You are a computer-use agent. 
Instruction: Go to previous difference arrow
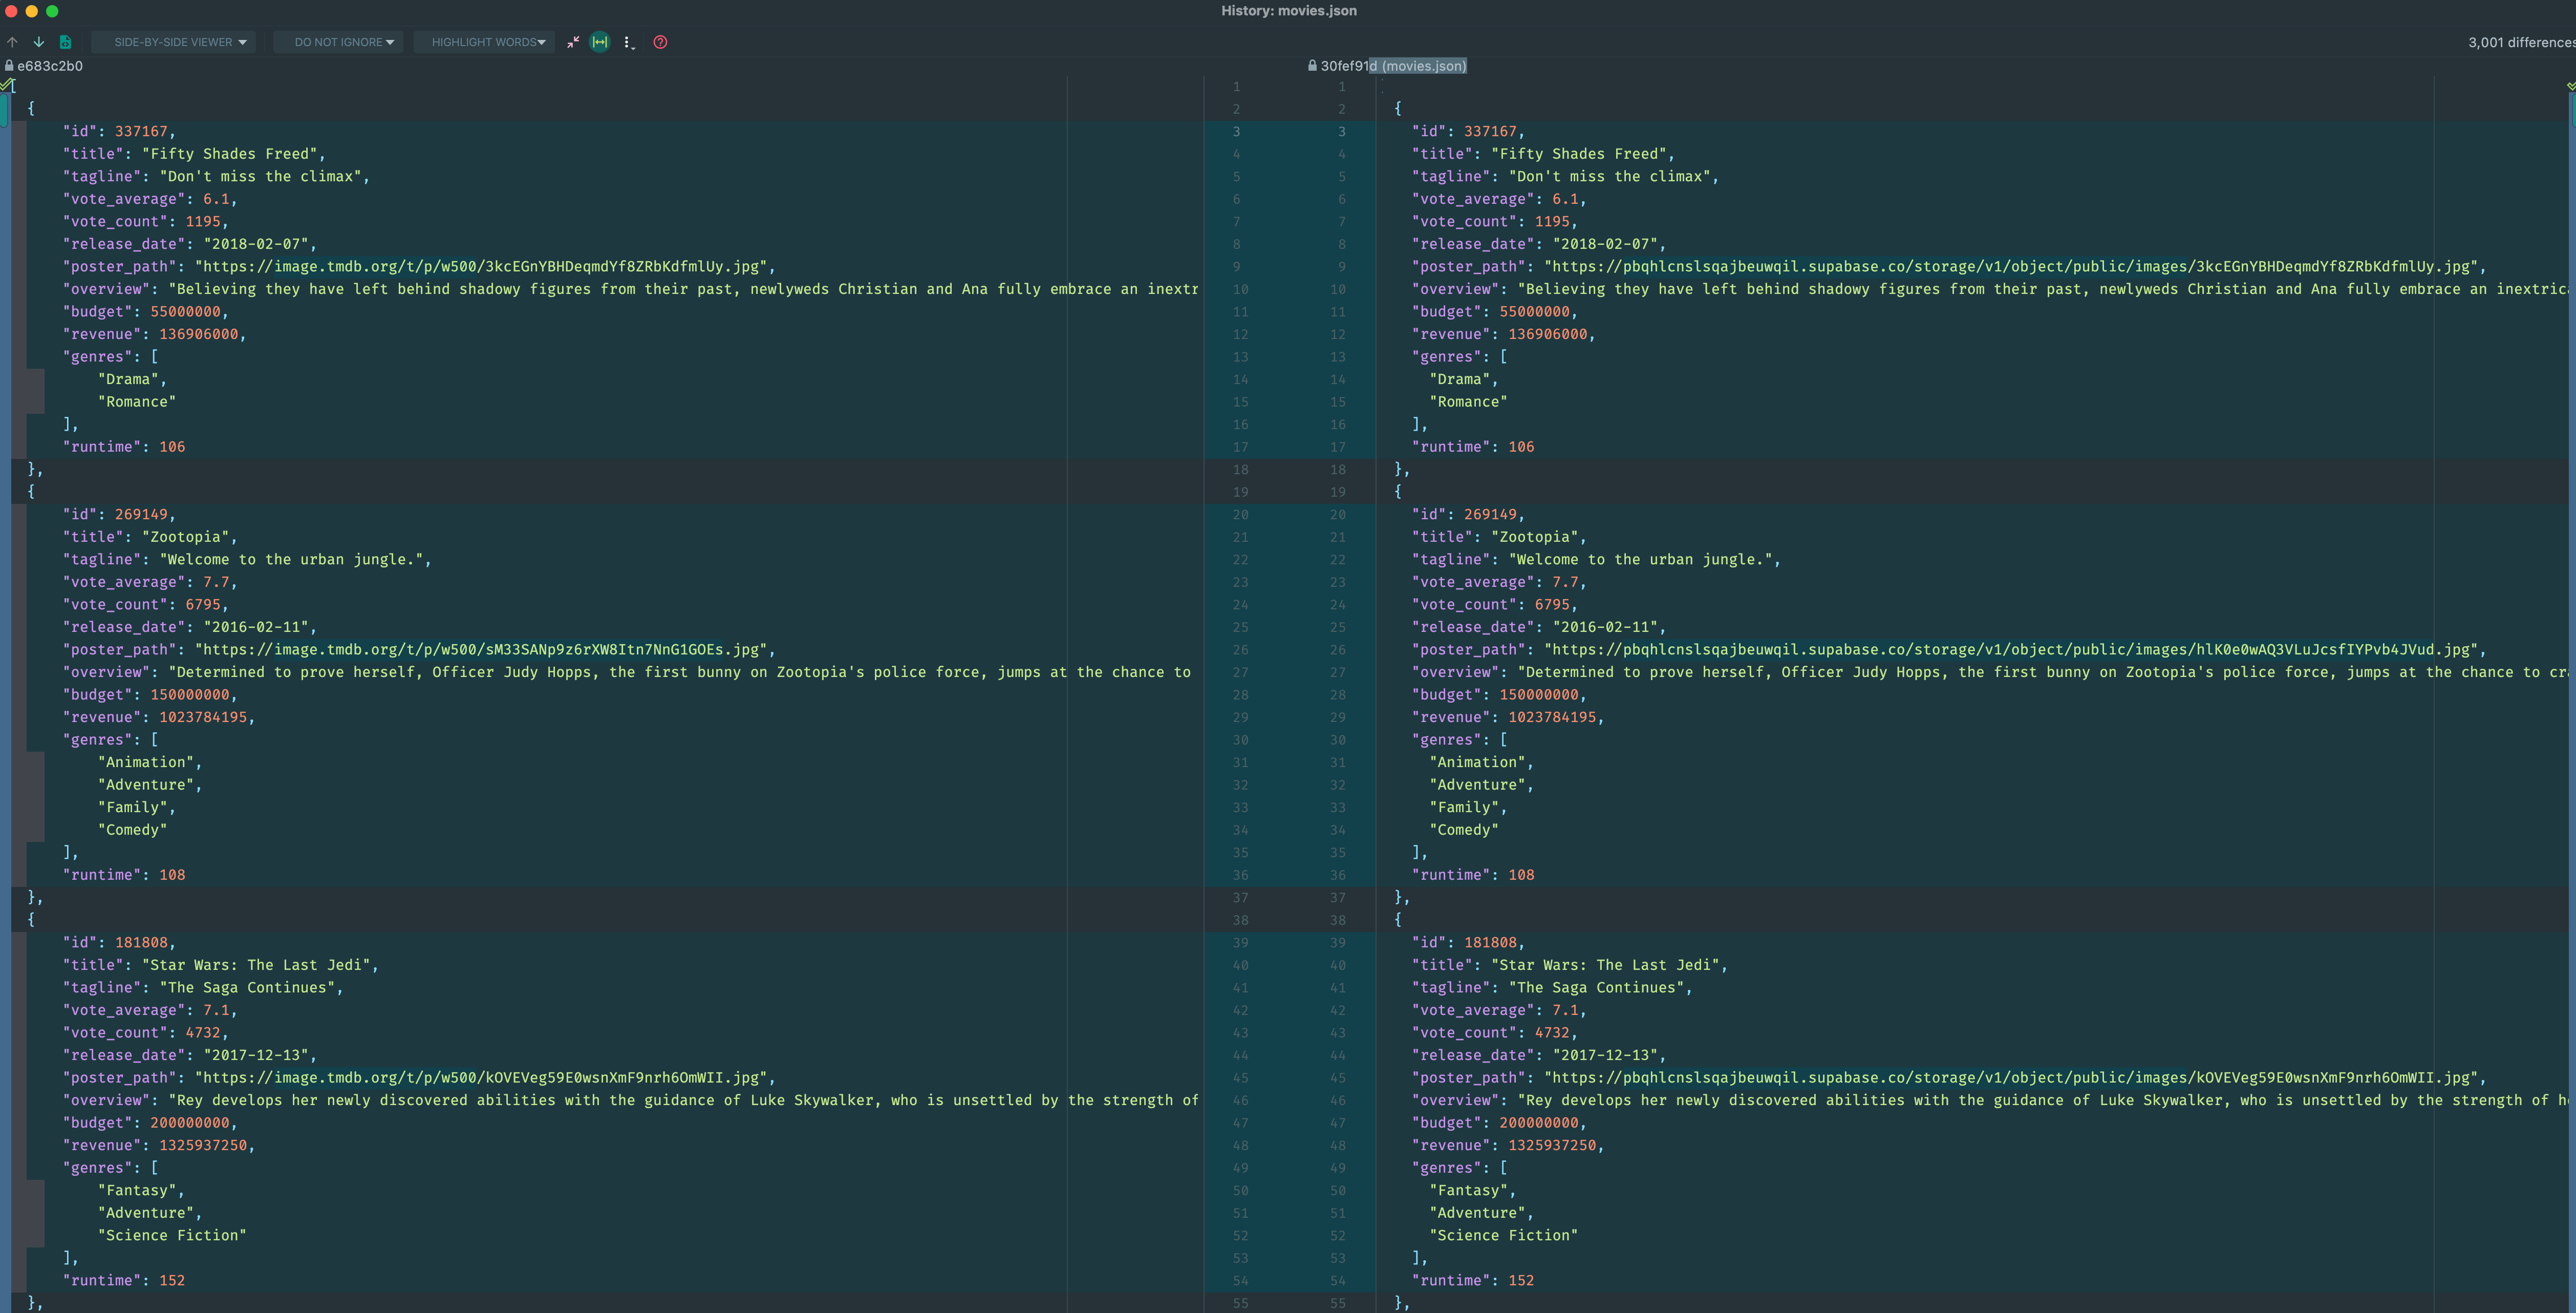click(x=13, y=42)
